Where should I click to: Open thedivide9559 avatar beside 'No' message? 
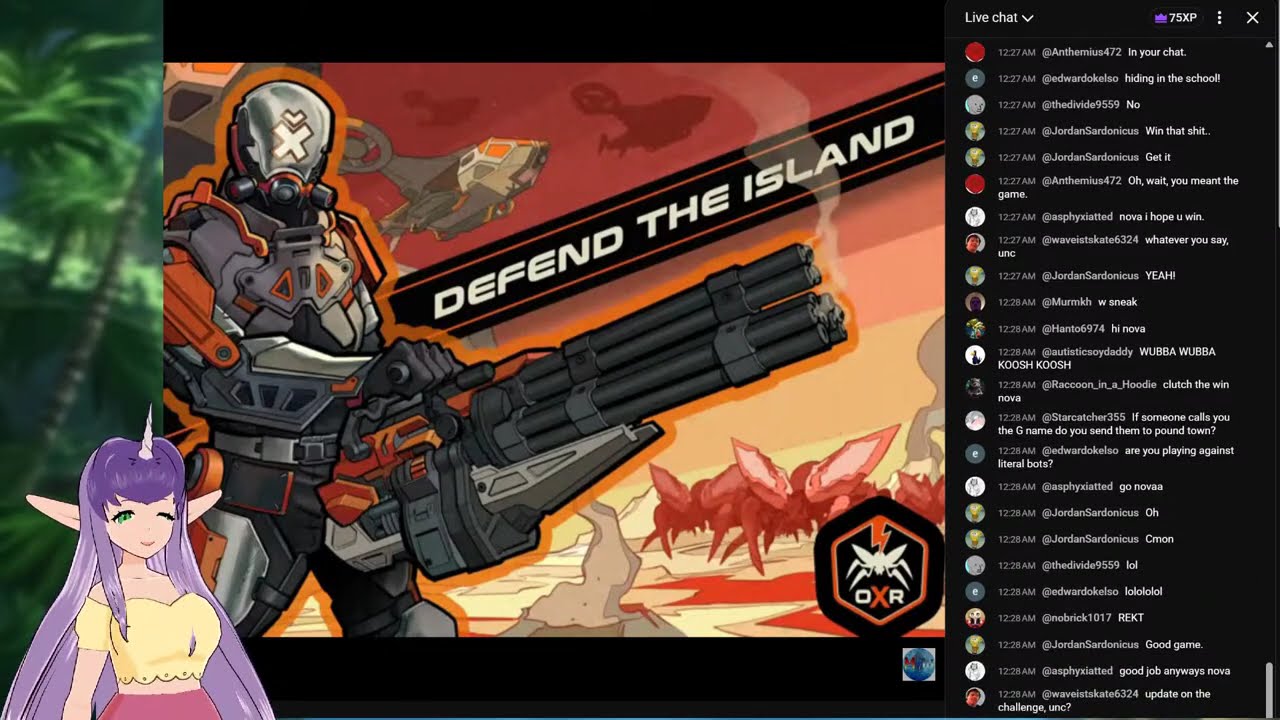(x=975, y=104)
